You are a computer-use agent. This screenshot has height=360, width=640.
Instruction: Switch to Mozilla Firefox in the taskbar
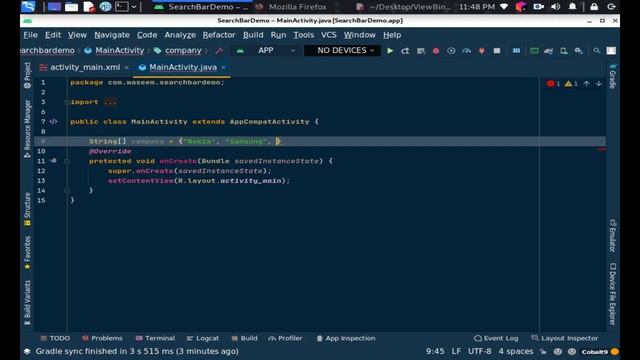click(292, 7)
